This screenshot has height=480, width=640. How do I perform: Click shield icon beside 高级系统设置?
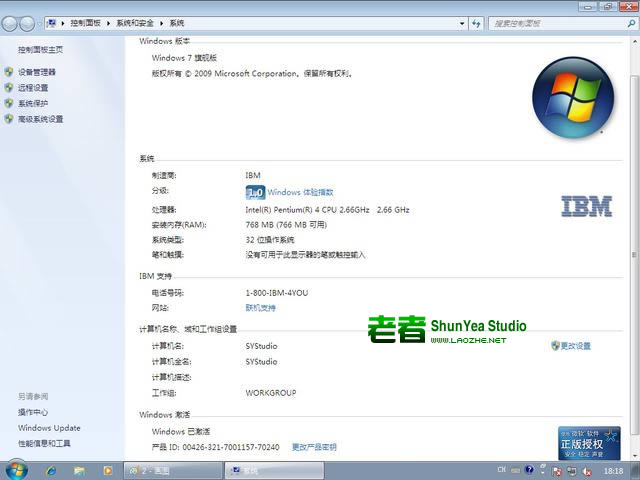click(9, 119)
